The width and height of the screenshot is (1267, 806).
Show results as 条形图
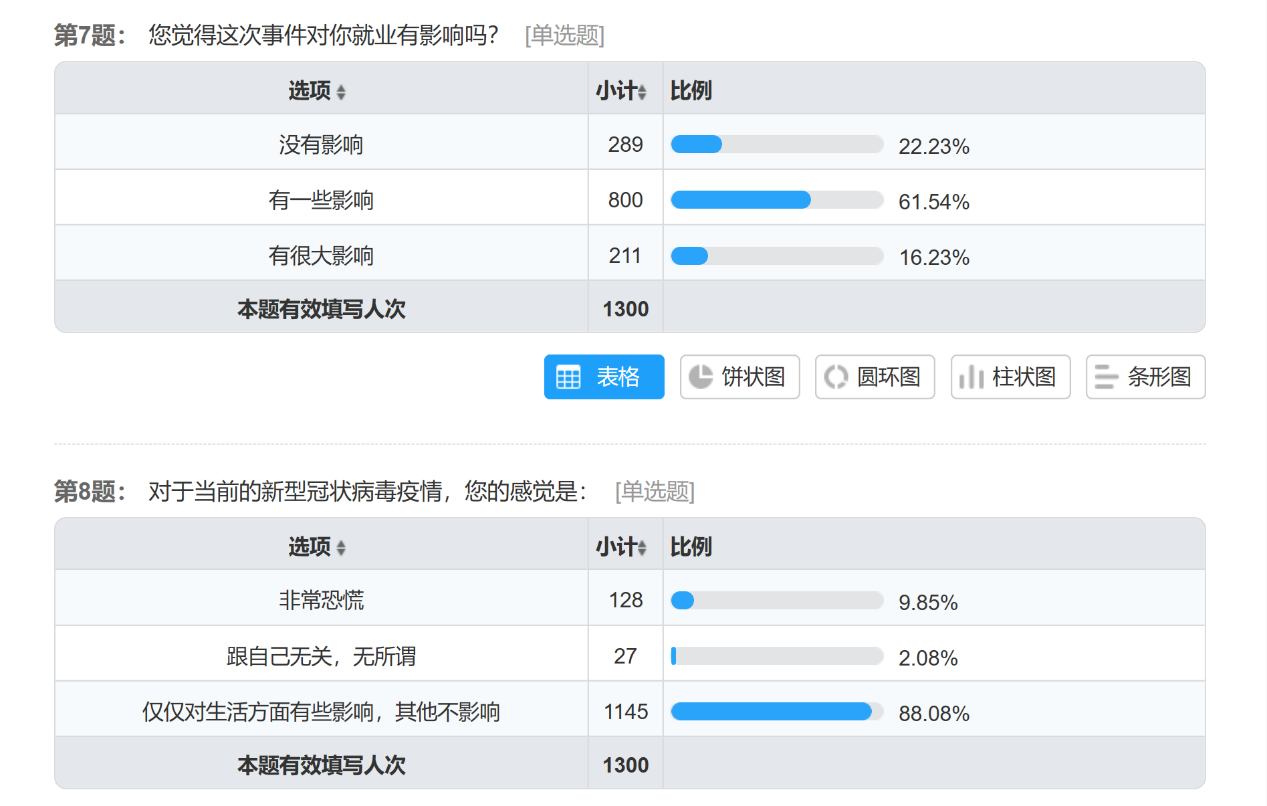(1146, 377)
